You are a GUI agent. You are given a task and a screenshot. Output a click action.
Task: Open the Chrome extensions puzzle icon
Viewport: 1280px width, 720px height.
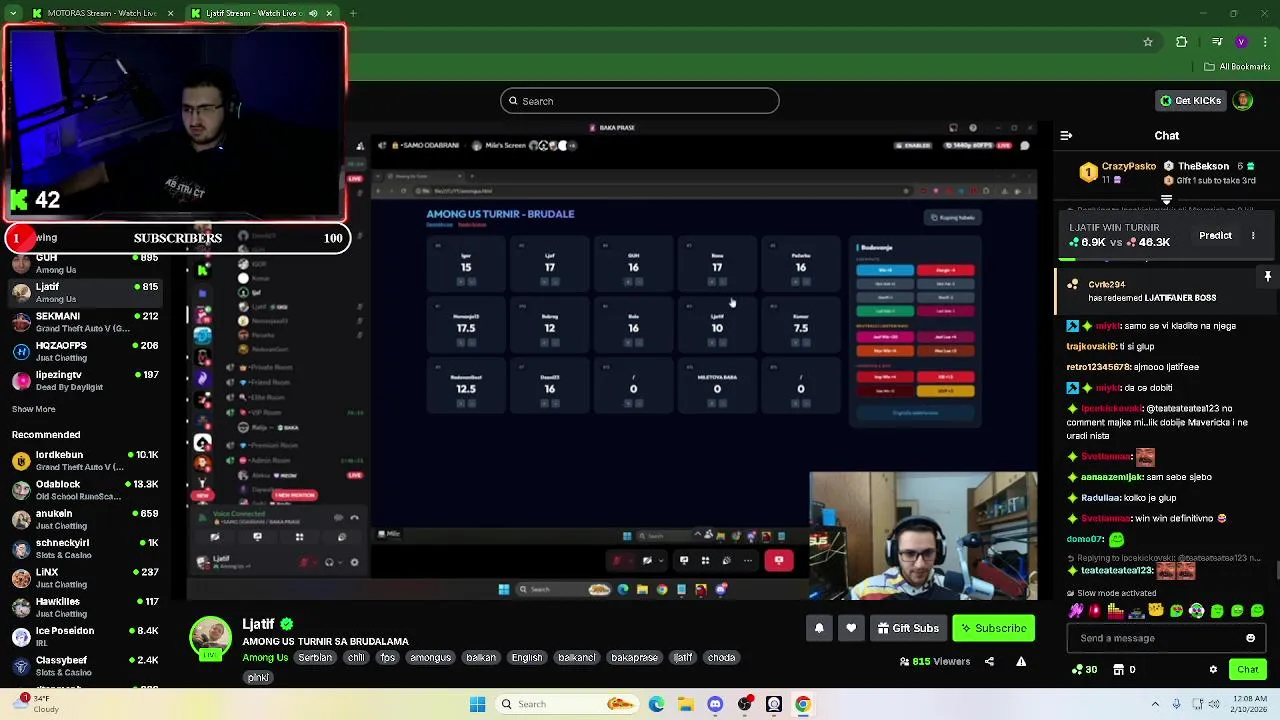click(1181, 42)
